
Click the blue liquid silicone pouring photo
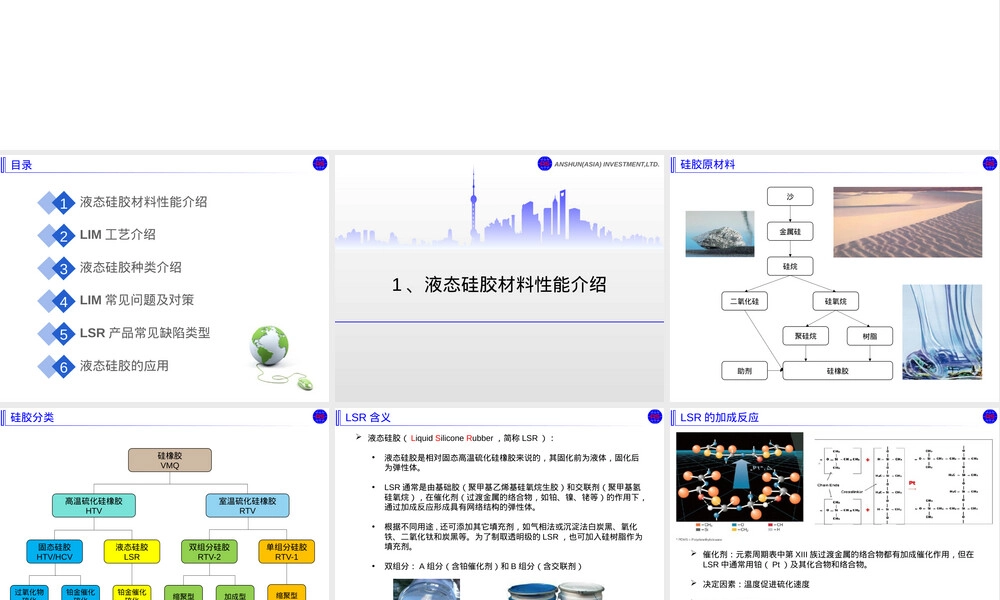(x=942, y=332)
